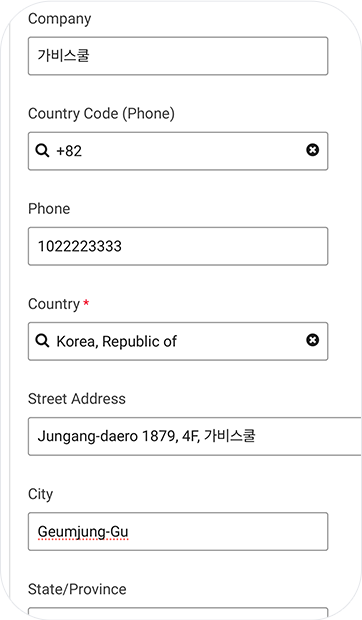Screen dimensions: 362x620
Task: Click the +82 text in the country code box
Action: pos(69,151)
